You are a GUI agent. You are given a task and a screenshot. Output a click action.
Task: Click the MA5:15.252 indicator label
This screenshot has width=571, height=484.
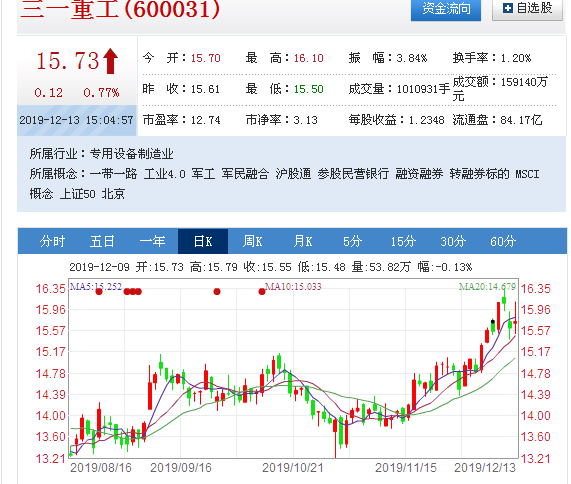click(x=96, y=287)
